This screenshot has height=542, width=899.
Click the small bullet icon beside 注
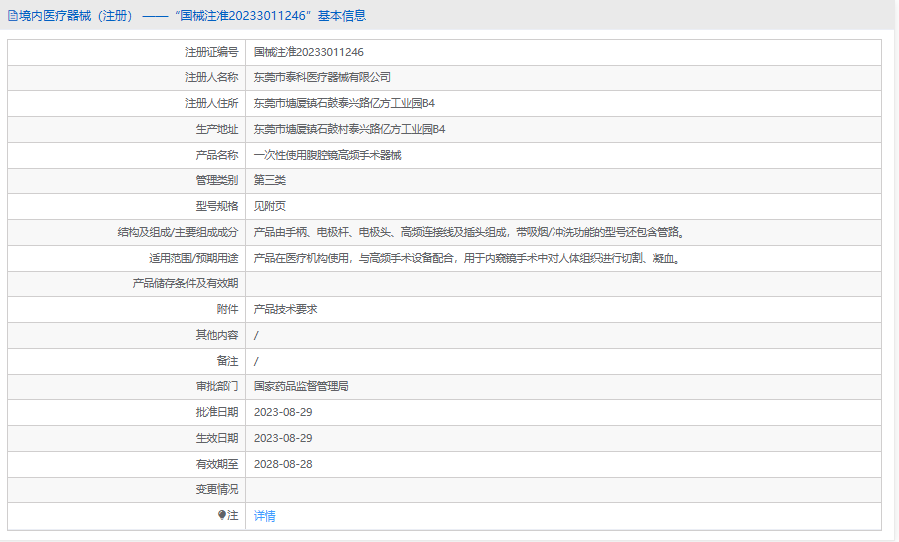[222, 516]
